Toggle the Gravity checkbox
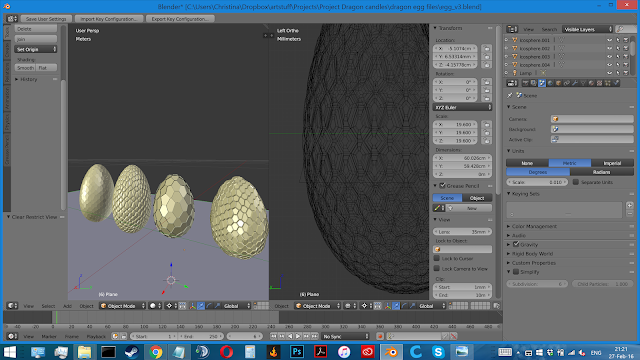 pos(516,244)
